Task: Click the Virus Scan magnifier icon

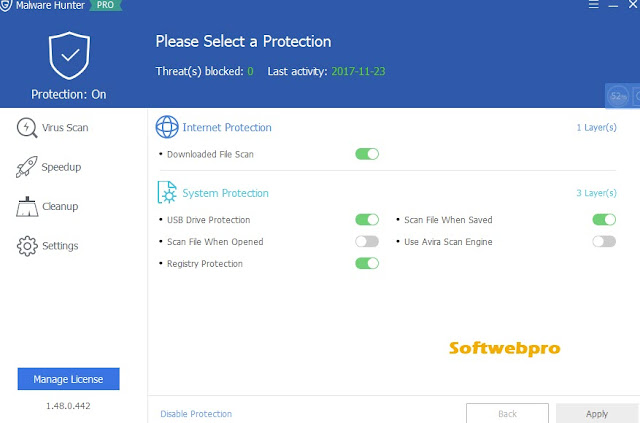Action: [x=27, y=128]
